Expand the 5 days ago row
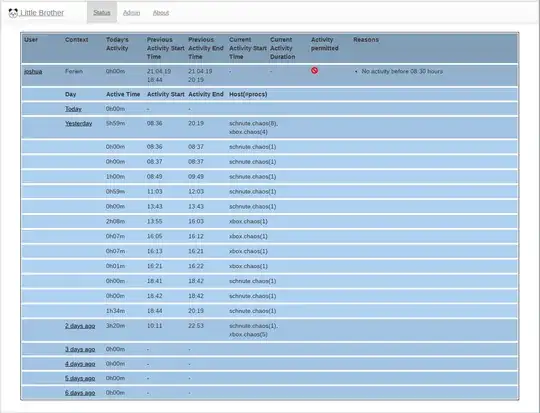The height and width of the screenshot is (413, 540). point(80,378)
